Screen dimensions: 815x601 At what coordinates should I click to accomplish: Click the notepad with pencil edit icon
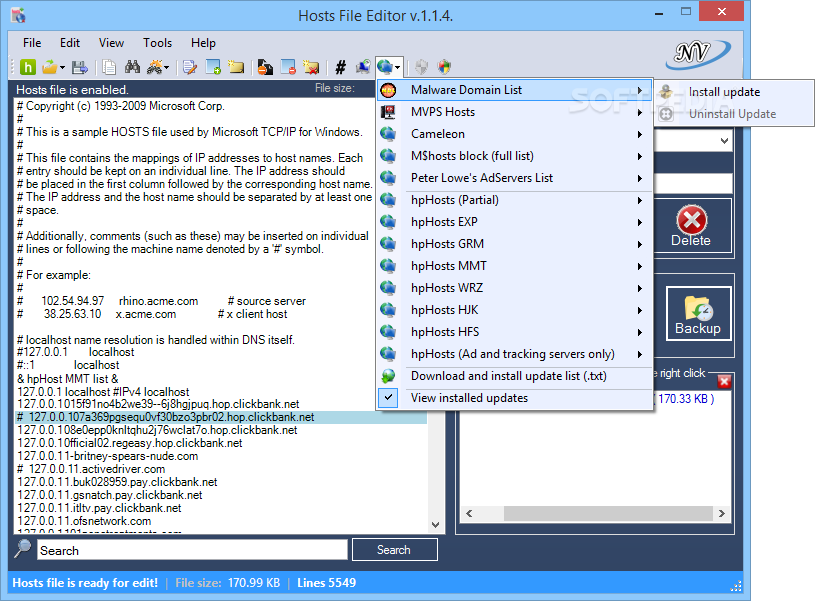coord(190,67)
